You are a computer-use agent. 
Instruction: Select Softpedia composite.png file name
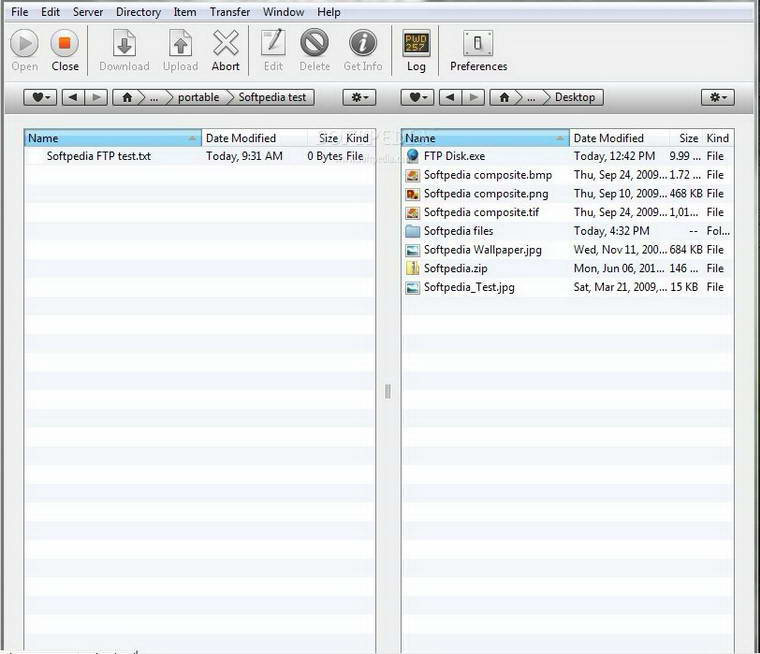[x=486, y=194]
